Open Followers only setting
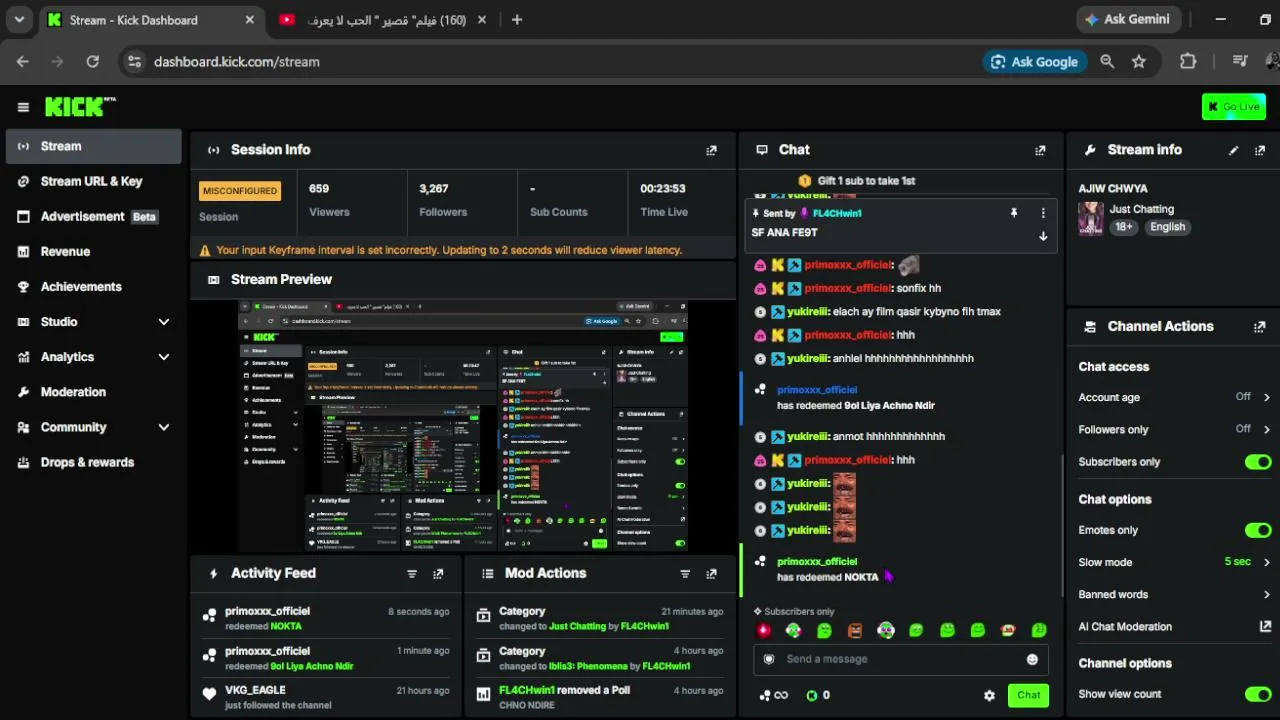 click(x=1174, y=430)
